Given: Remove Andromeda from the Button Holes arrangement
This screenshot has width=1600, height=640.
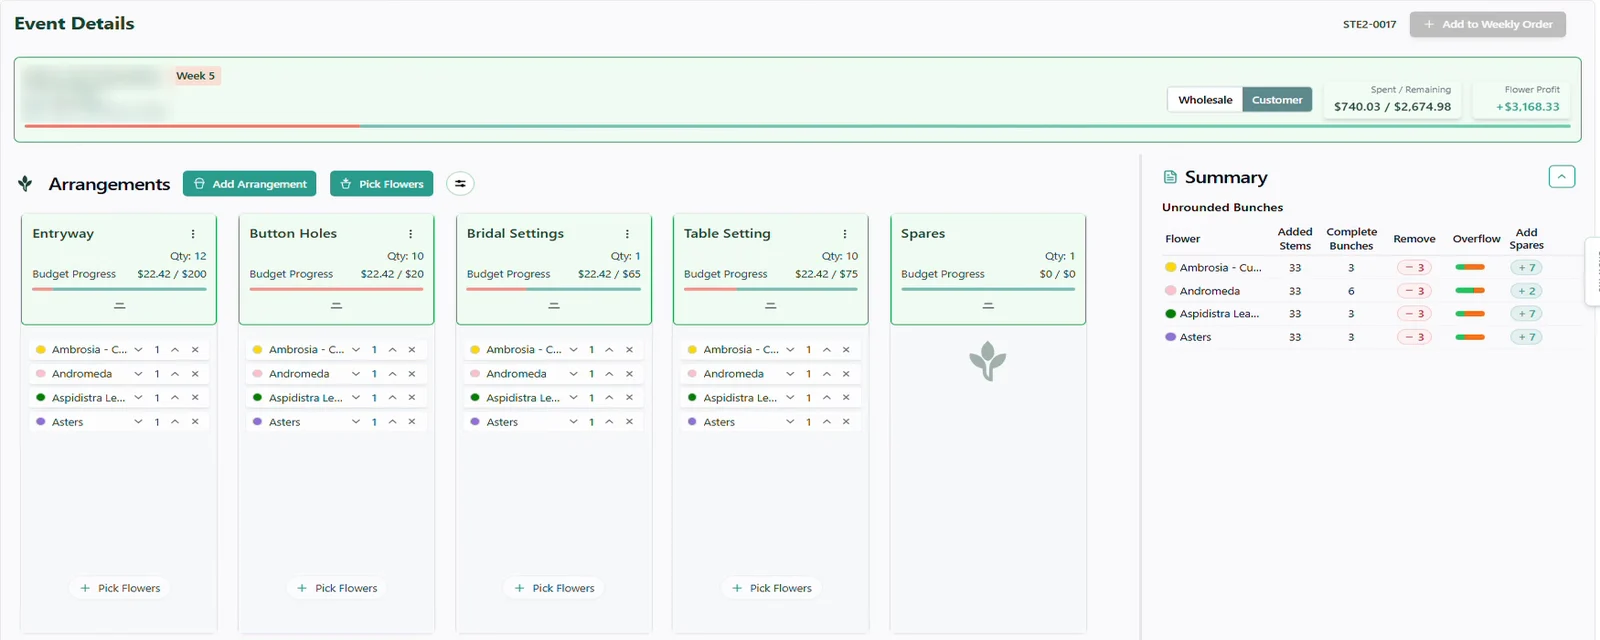Looking at the screenshot, I should [412, 374].
